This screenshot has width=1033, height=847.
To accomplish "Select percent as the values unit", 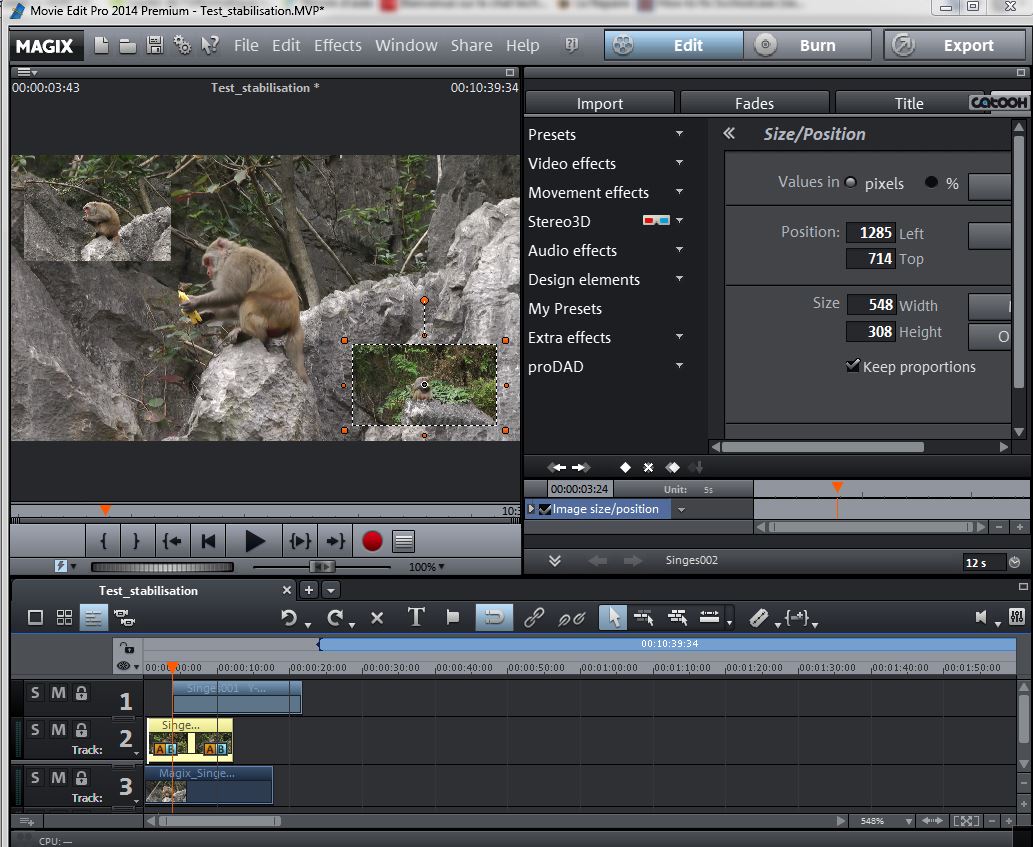I will 931,182.
